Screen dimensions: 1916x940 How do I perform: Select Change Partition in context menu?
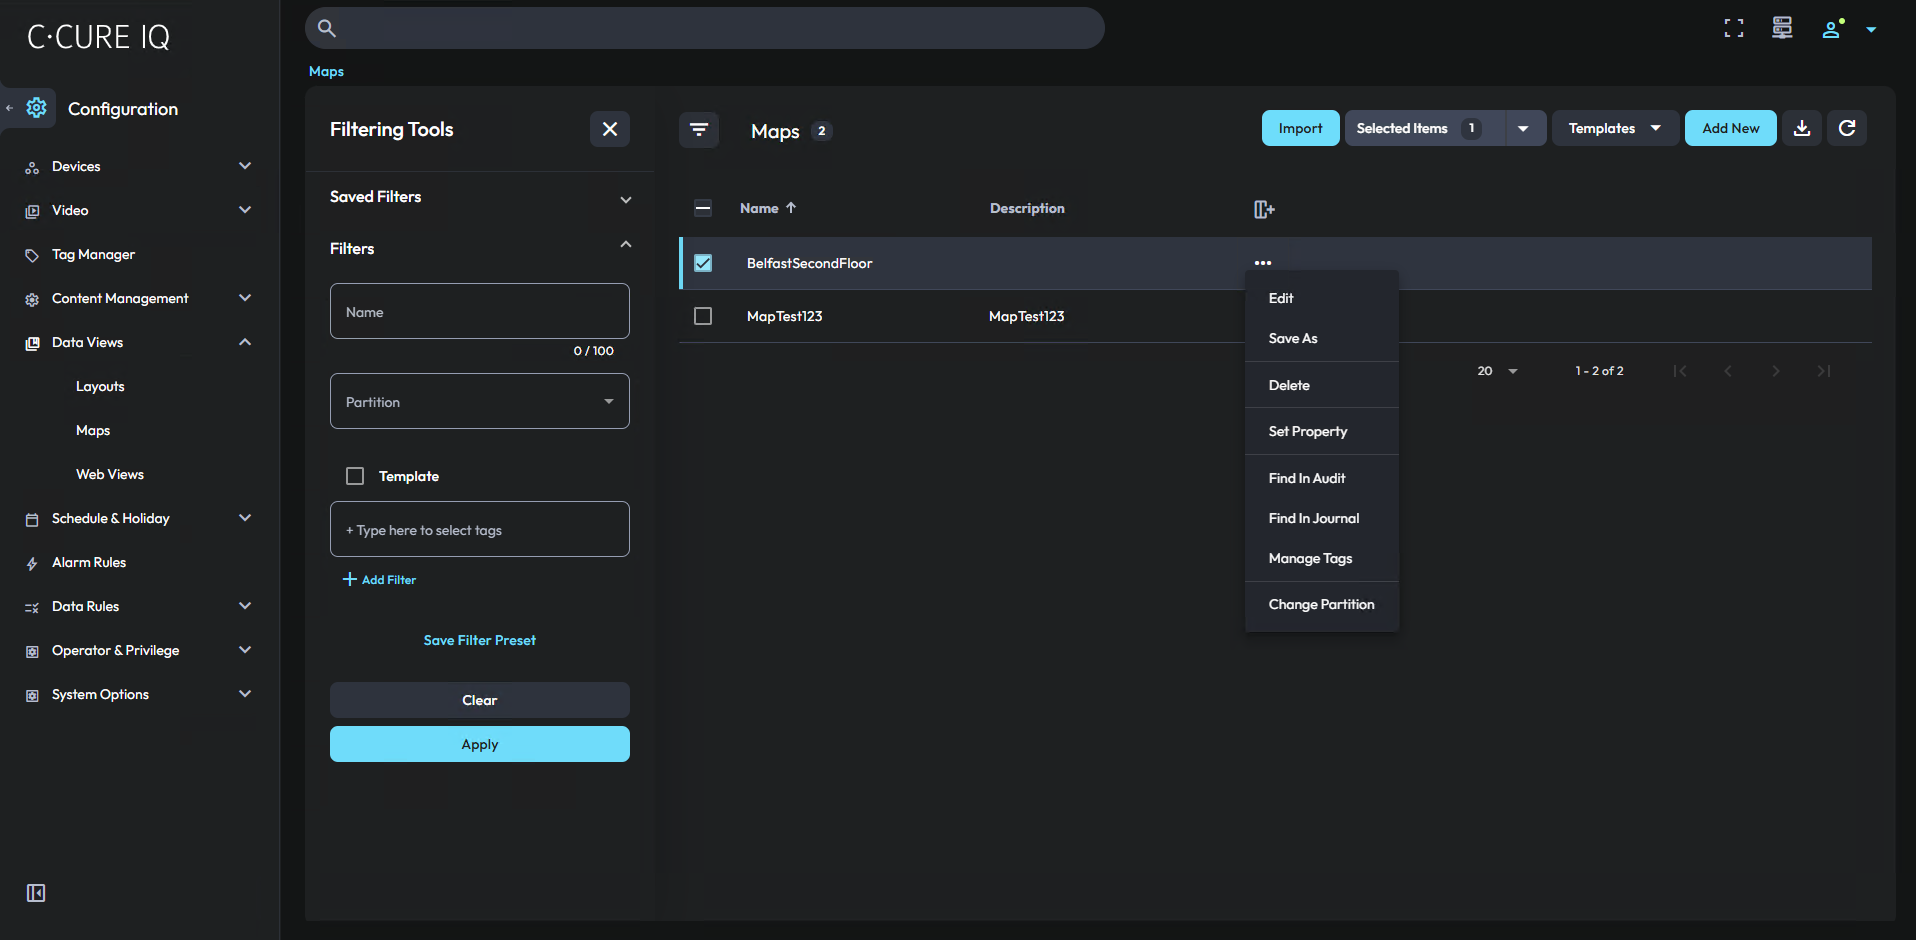(1321, 604)
